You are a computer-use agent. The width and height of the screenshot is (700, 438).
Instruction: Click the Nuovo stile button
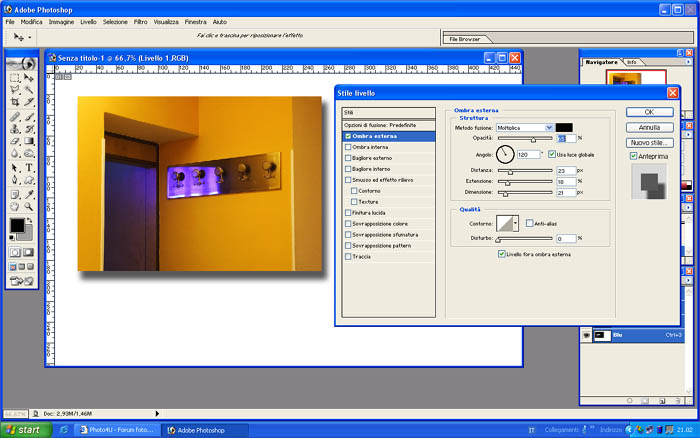650,143
